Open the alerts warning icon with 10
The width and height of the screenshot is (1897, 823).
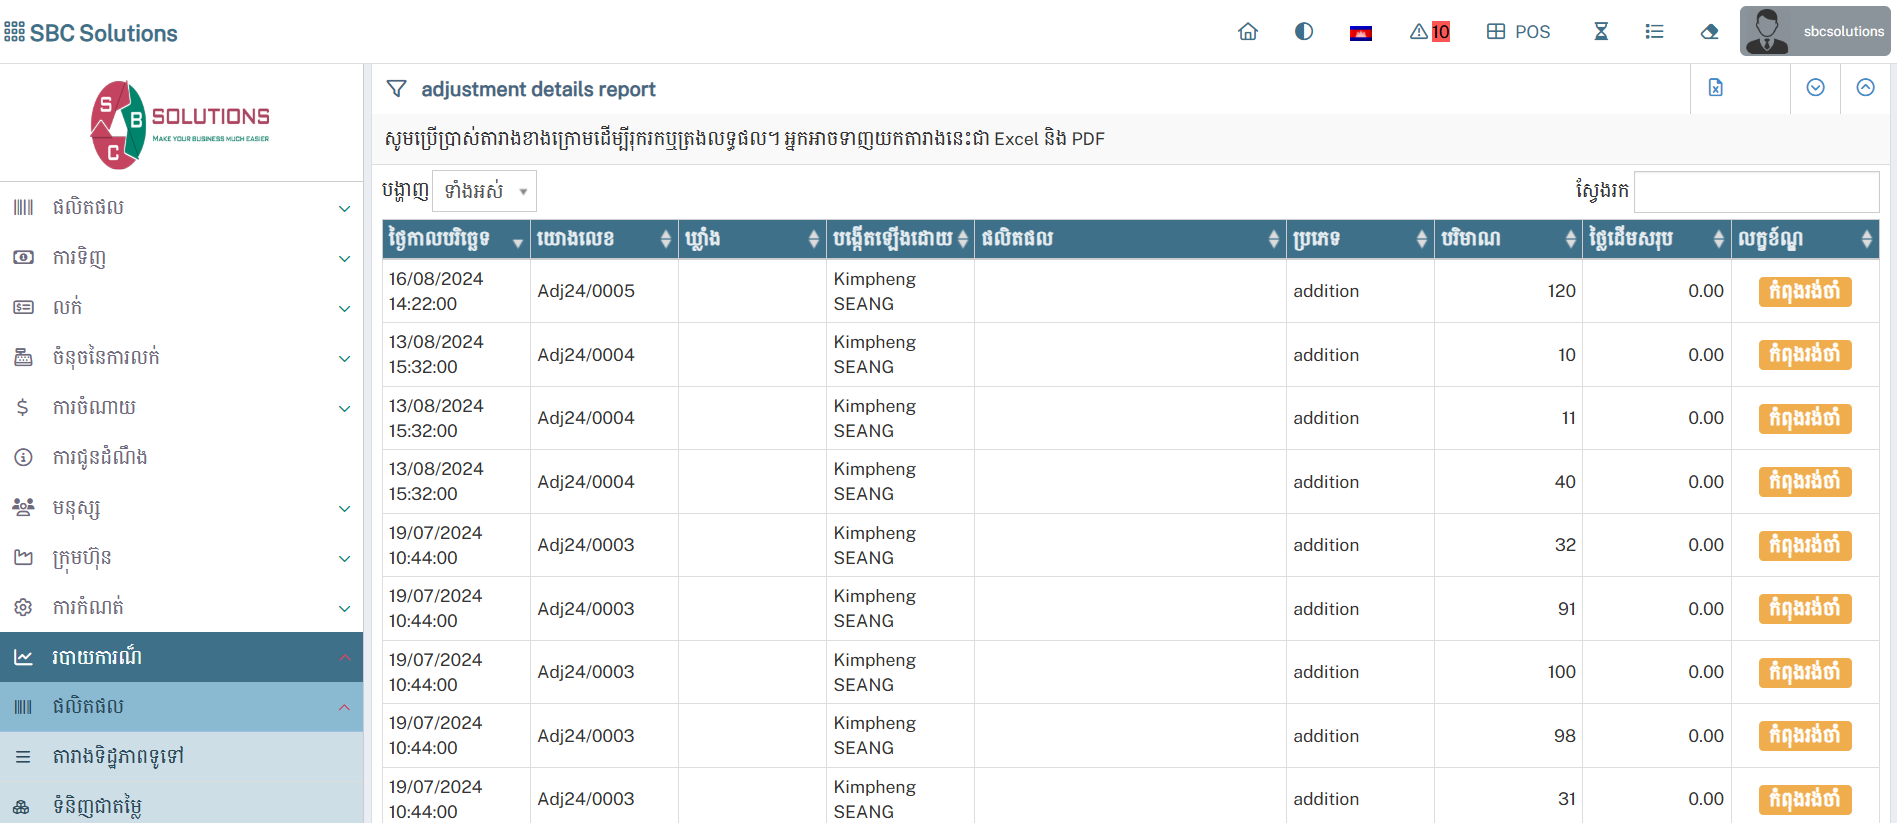[1429, 32]
